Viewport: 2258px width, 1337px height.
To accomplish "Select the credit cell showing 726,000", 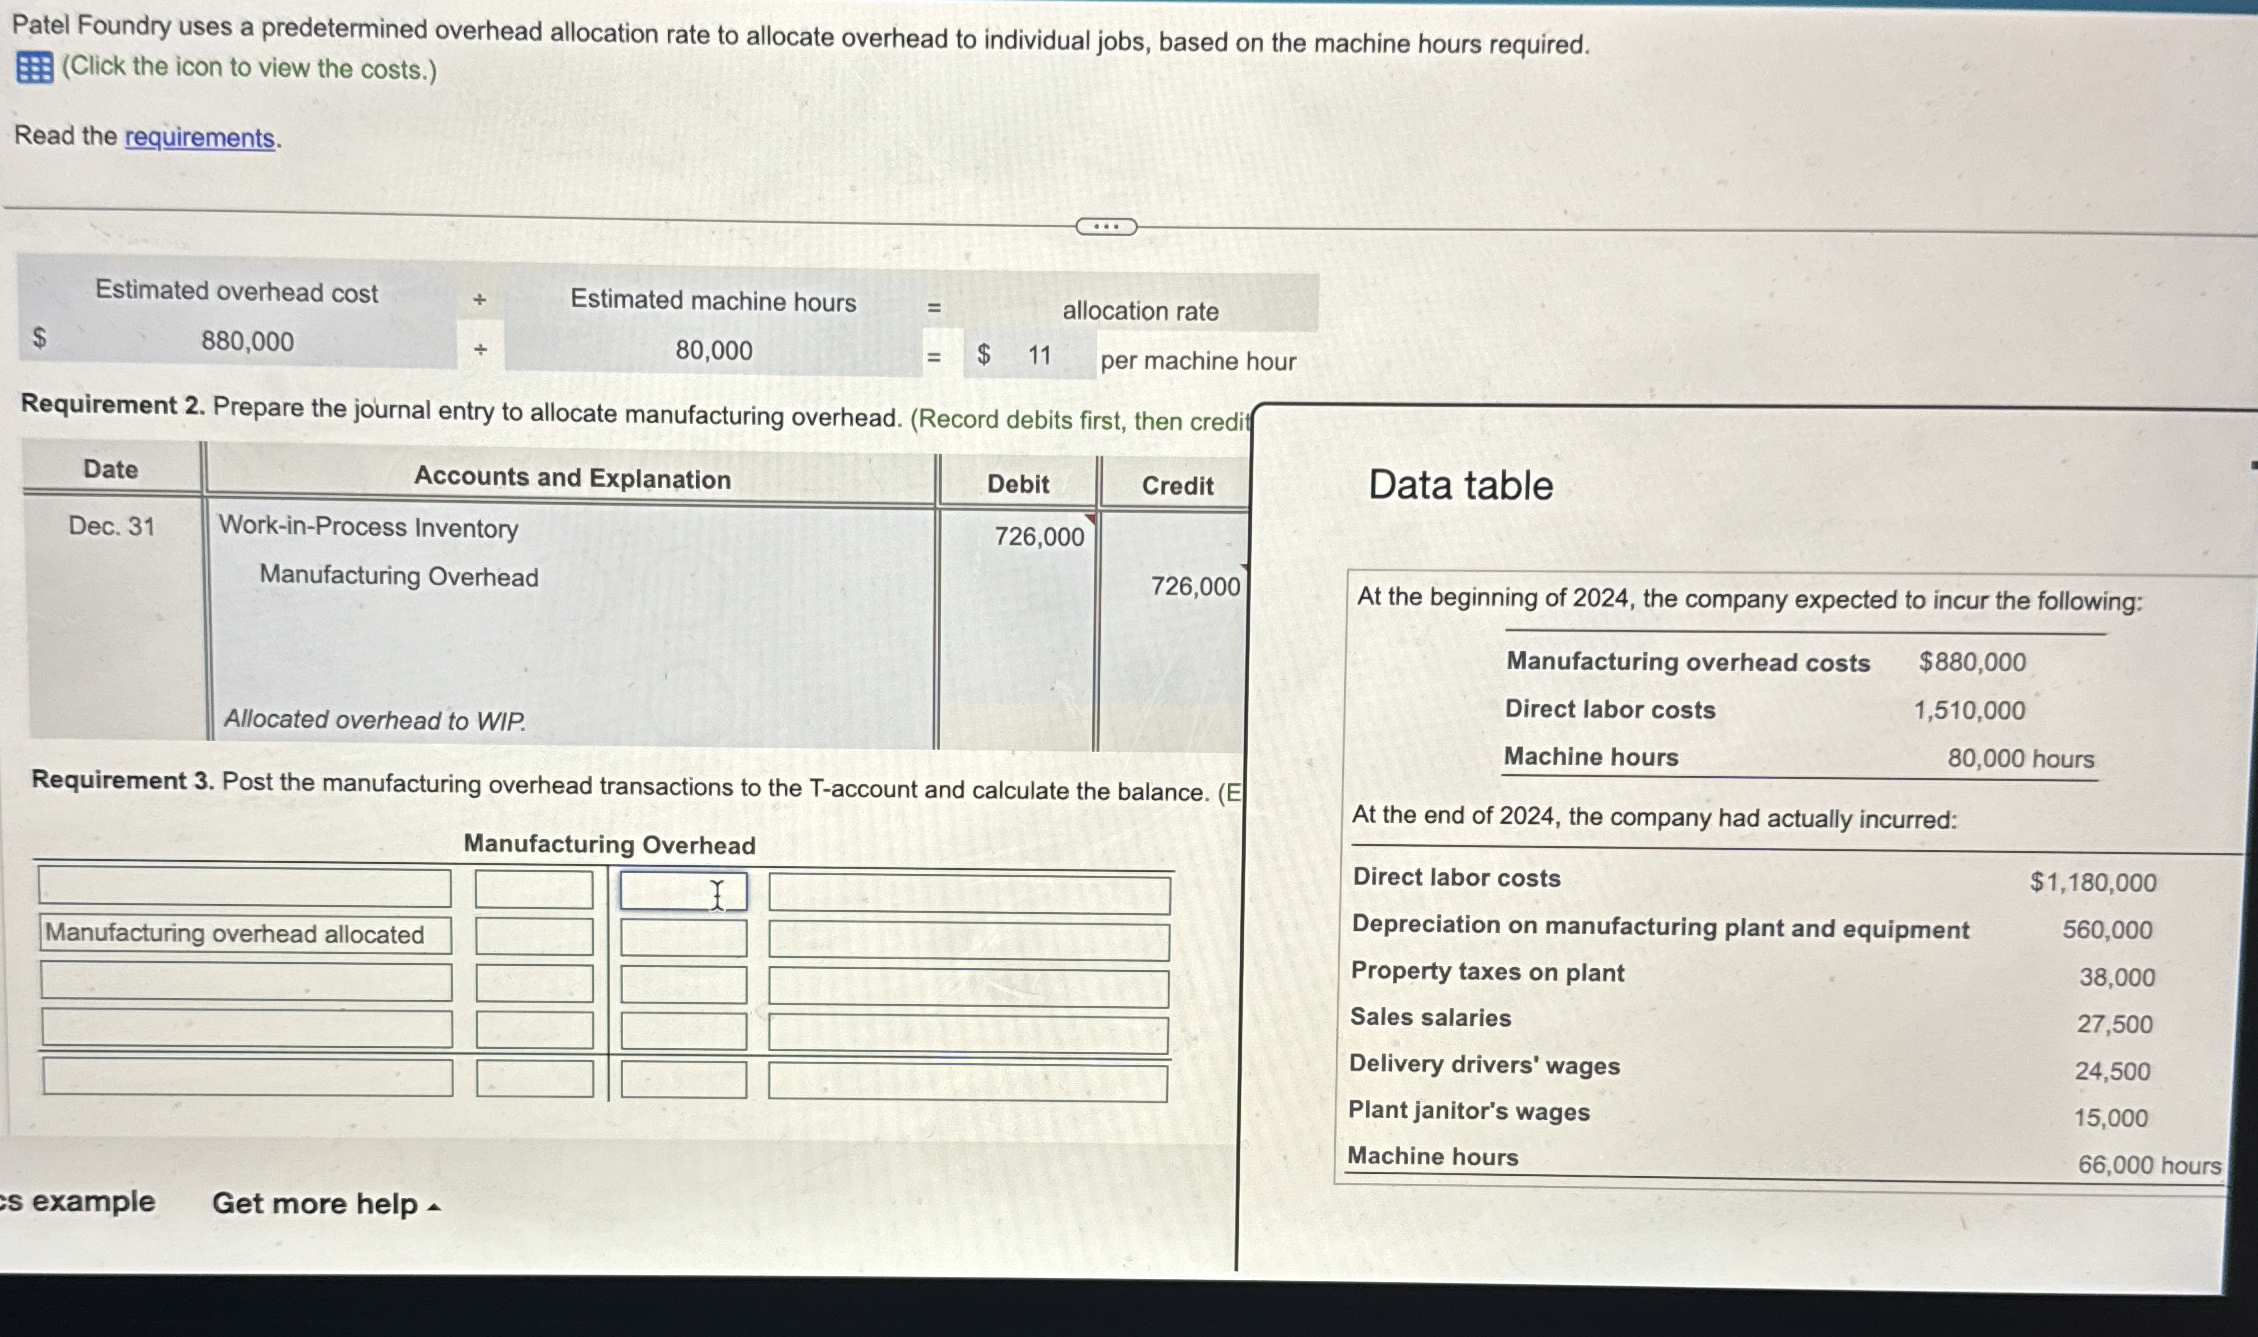I will pos(1196,586).
